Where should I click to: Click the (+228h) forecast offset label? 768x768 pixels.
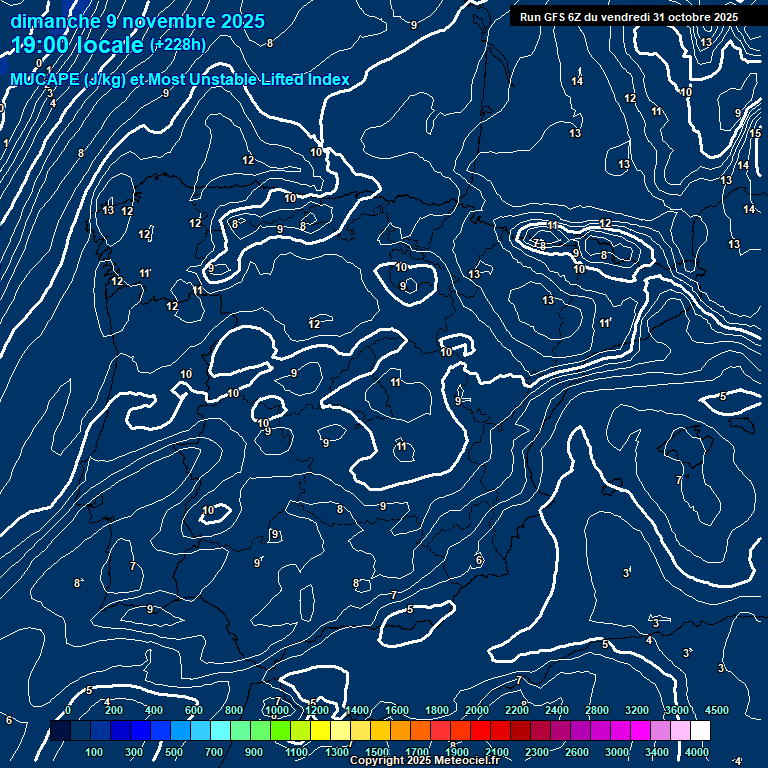[178, 46]
